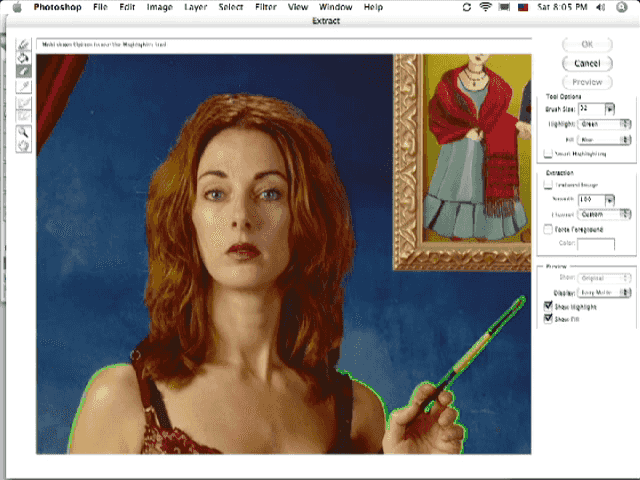
Task: Check the Force Foreground option
Action: 547,229
